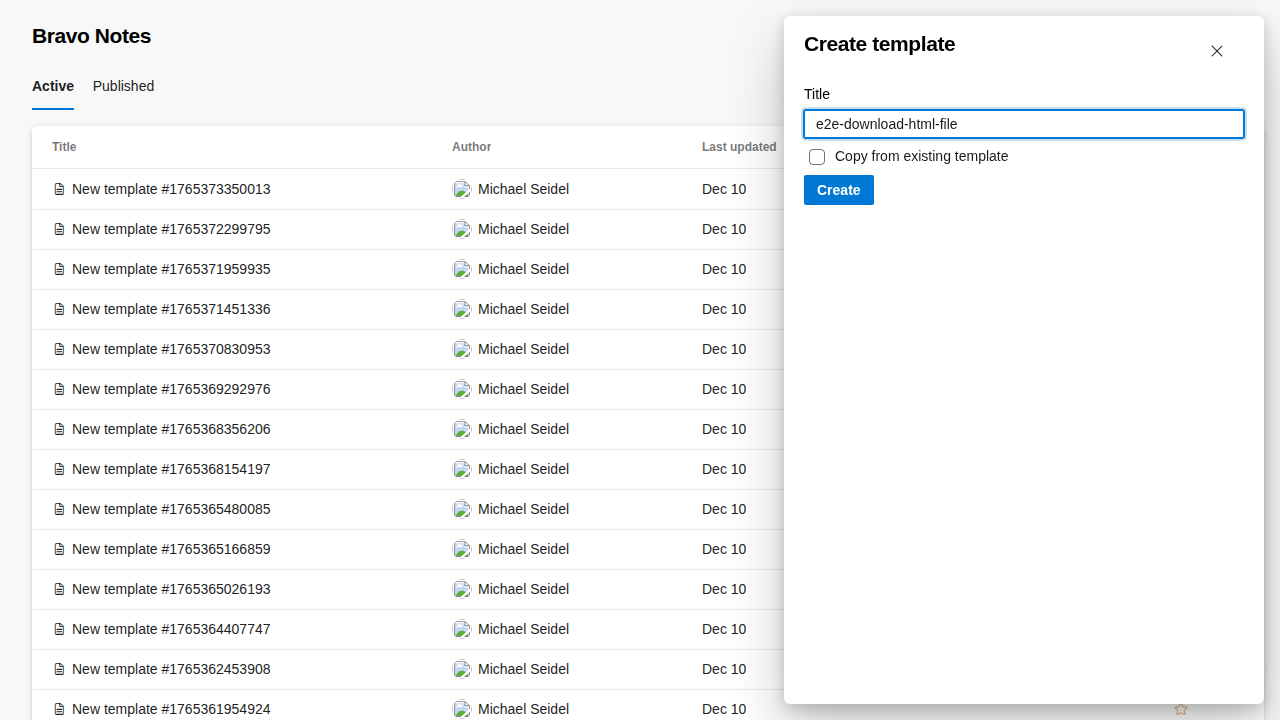Sort by the Author column header
The width and height of the screenshot is (1280, 720).
point(471,147)
